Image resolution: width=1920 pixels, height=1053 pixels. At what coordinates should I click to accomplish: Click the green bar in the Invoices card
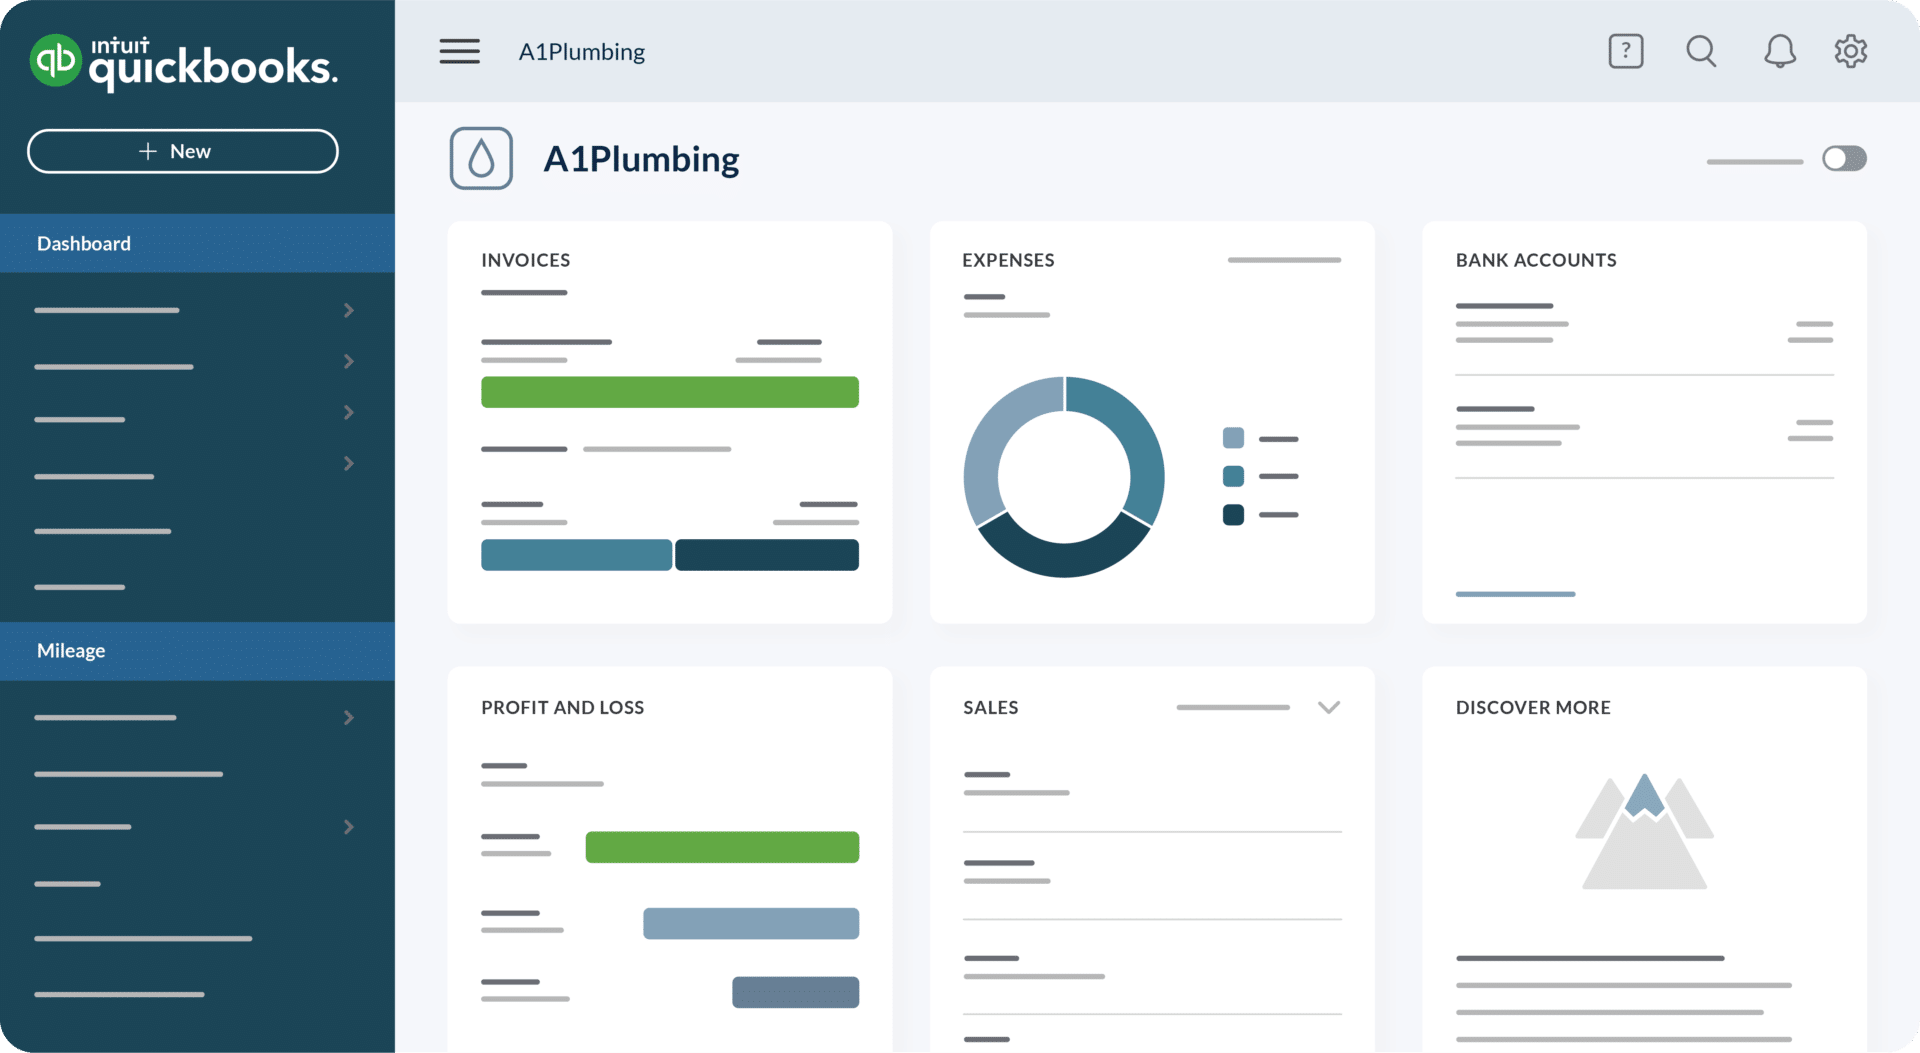coord(670,392)
